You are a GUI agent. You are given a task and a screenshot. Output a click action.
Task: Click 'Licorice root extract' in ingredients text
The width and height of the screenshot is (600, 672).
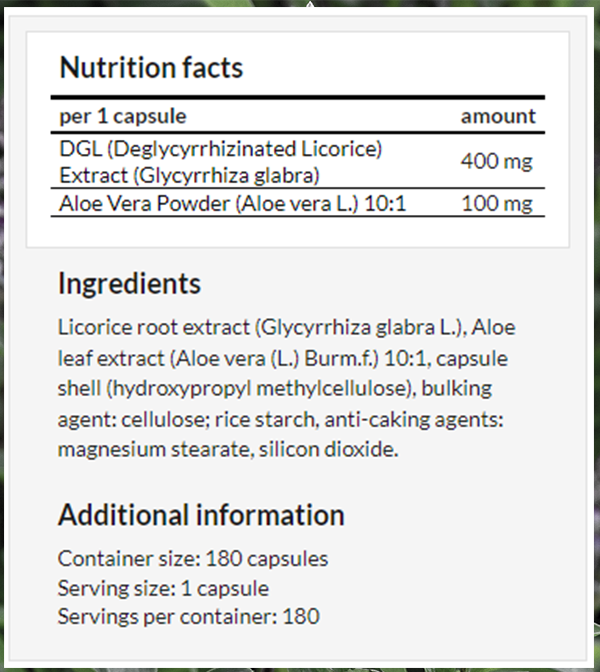coord(154,327)
